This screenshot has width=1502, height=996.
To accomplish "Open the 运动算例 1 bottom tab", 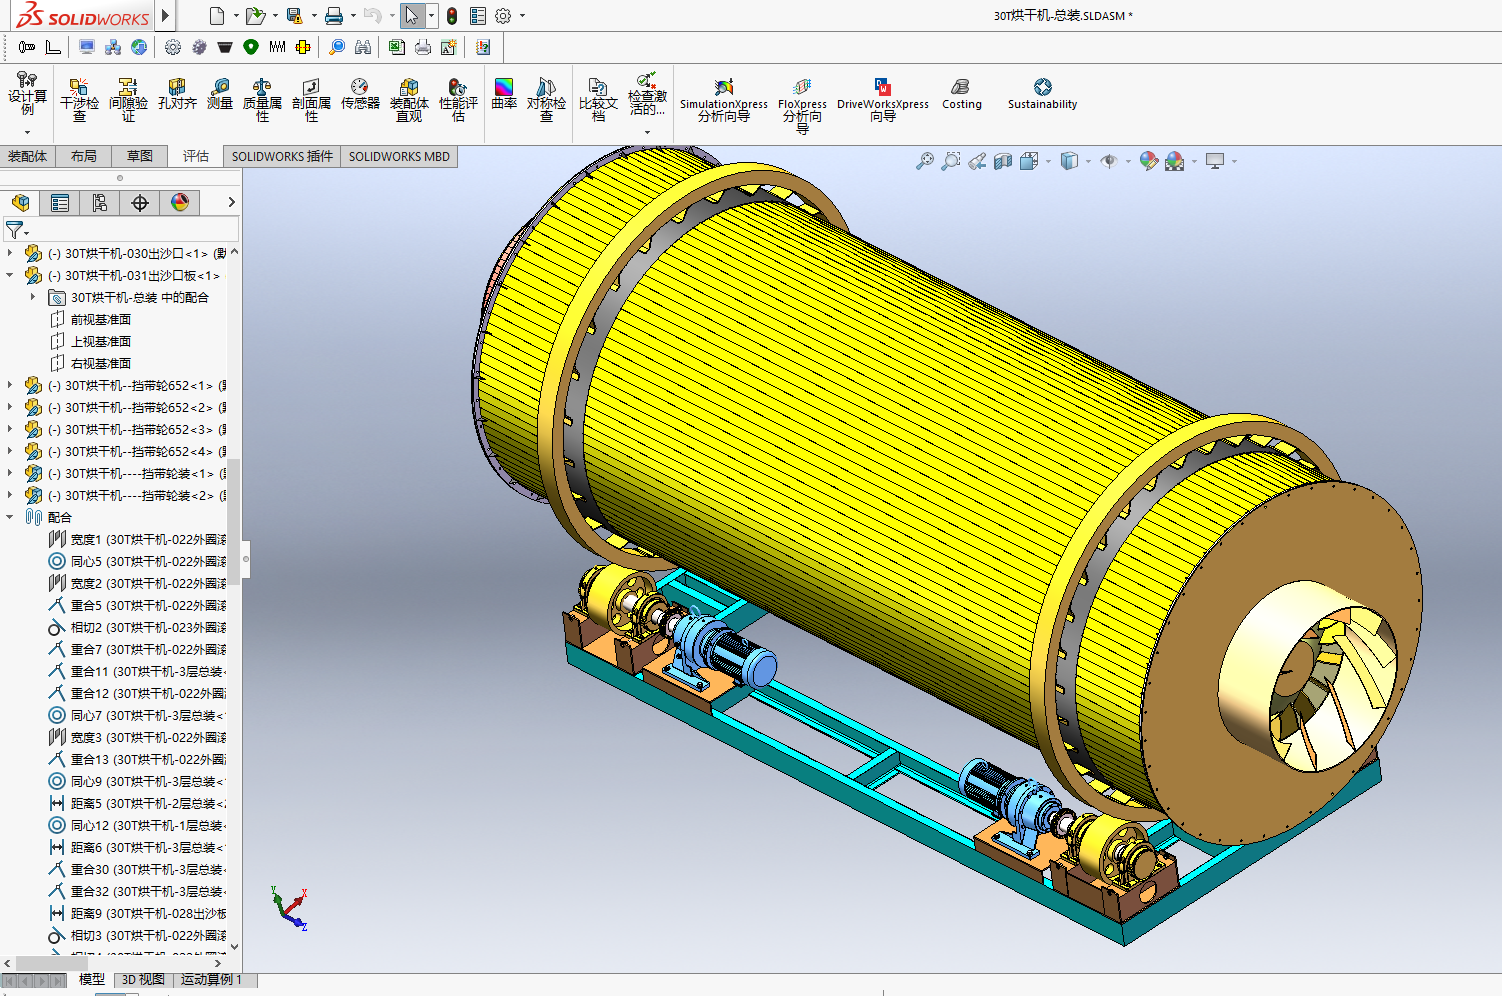I will coord(211,980).
